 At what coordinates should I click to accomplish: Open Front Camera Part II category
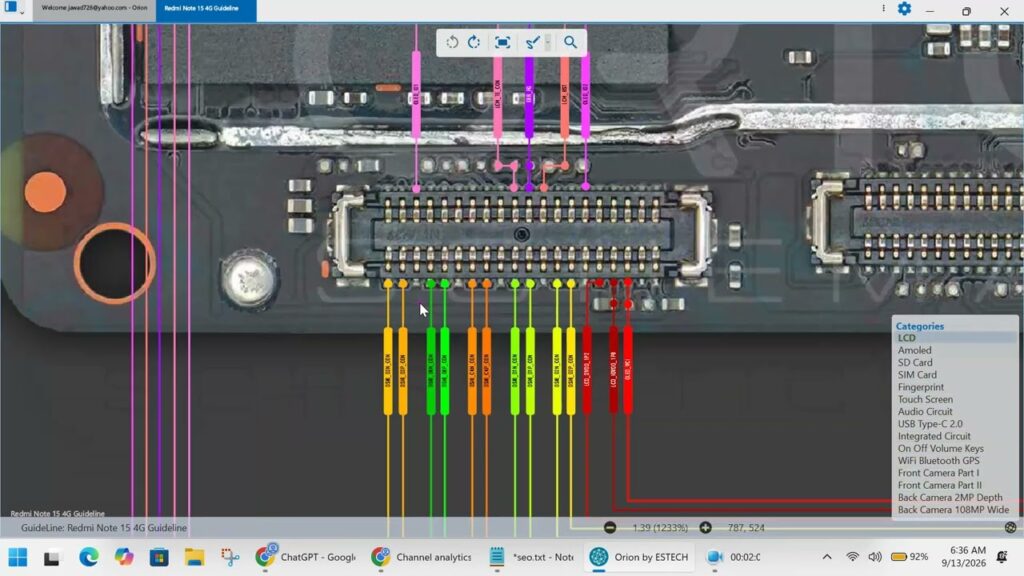(x=940, y=485)
